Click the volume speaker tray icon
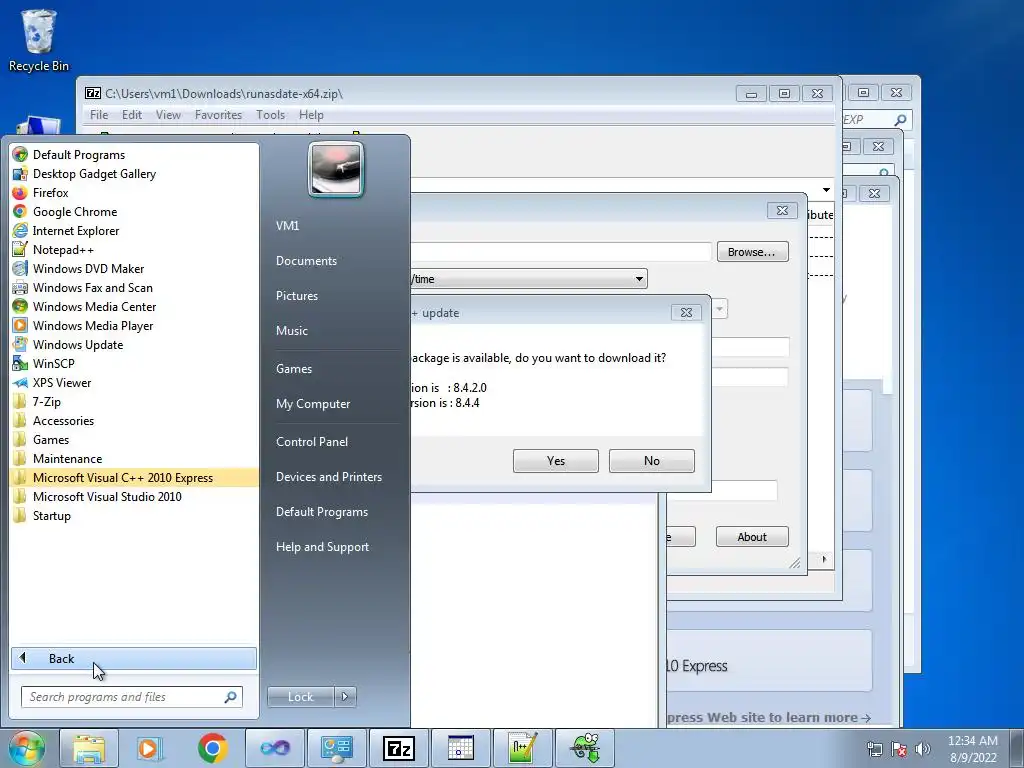Viewport: 1024px width, 768px height. coord(922,749)
